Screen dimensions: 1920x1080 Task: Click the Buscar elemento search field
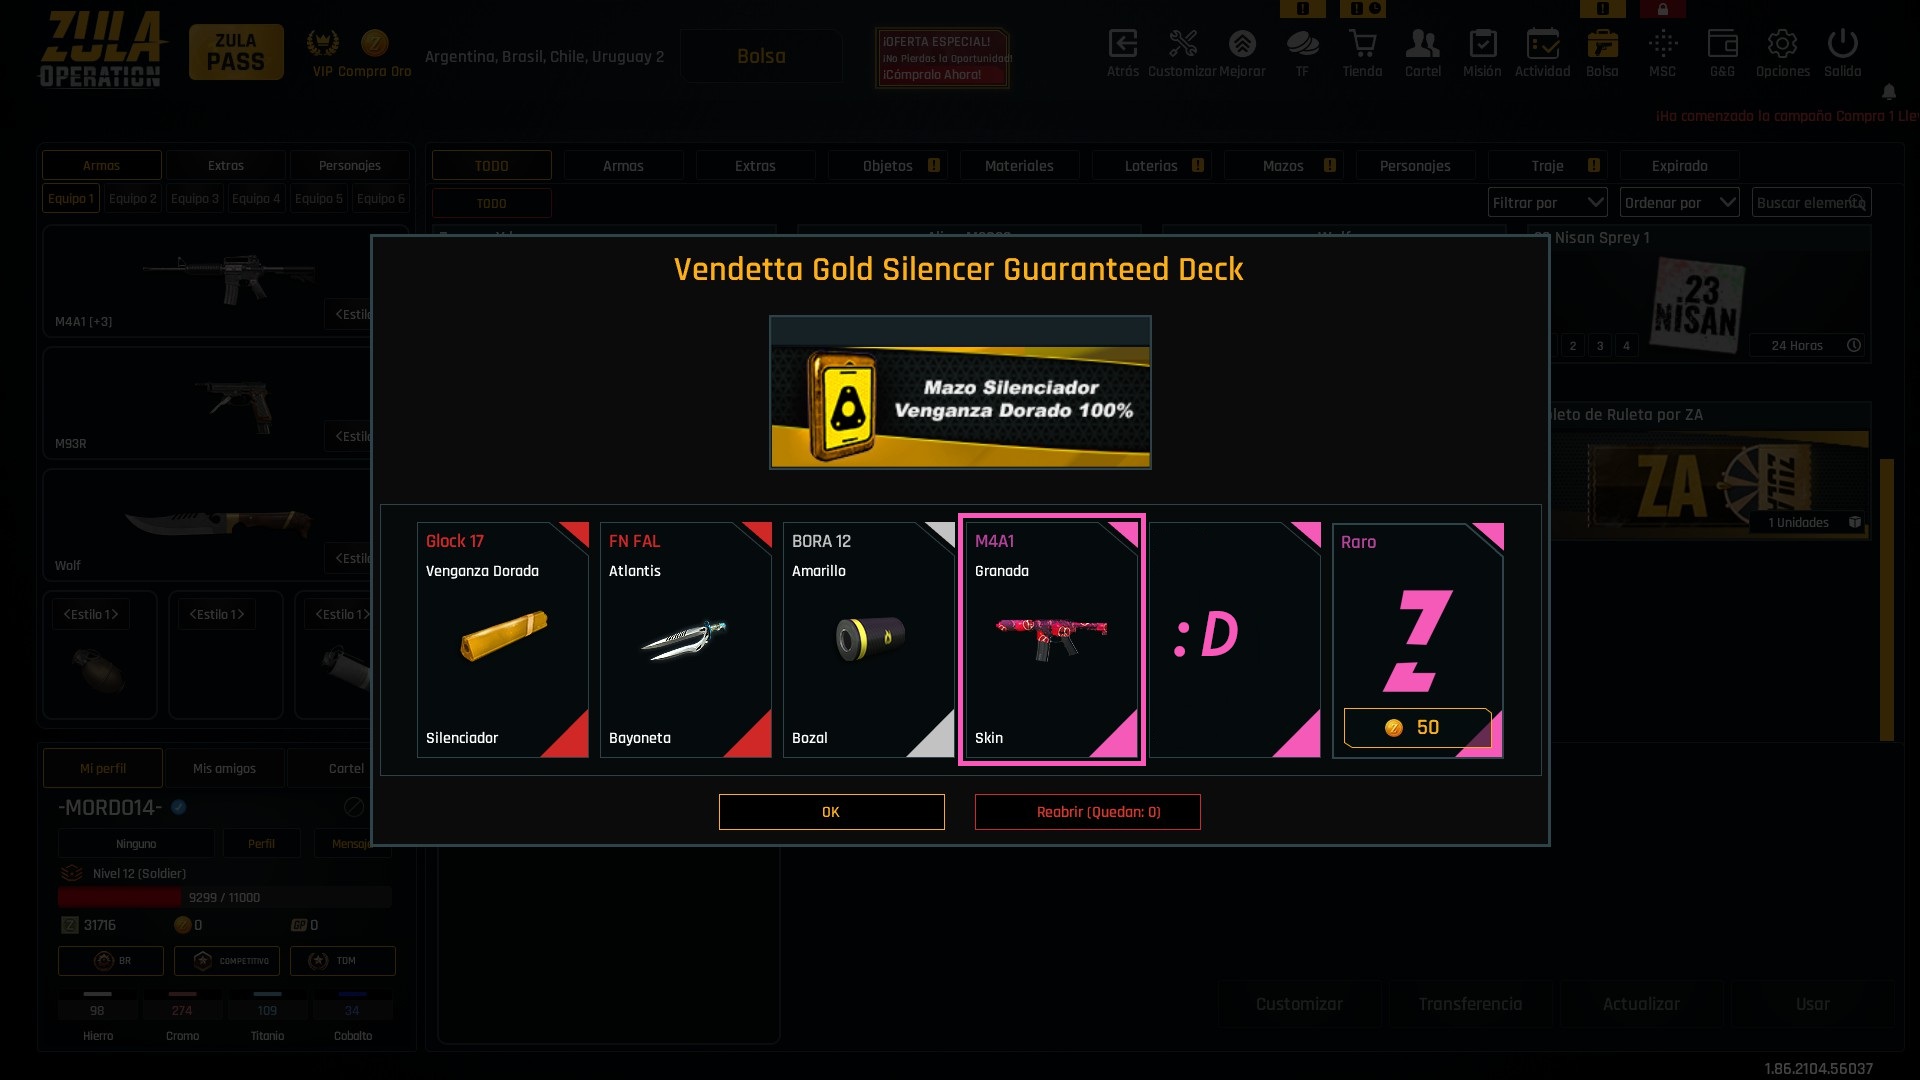tap(1811, 202)
